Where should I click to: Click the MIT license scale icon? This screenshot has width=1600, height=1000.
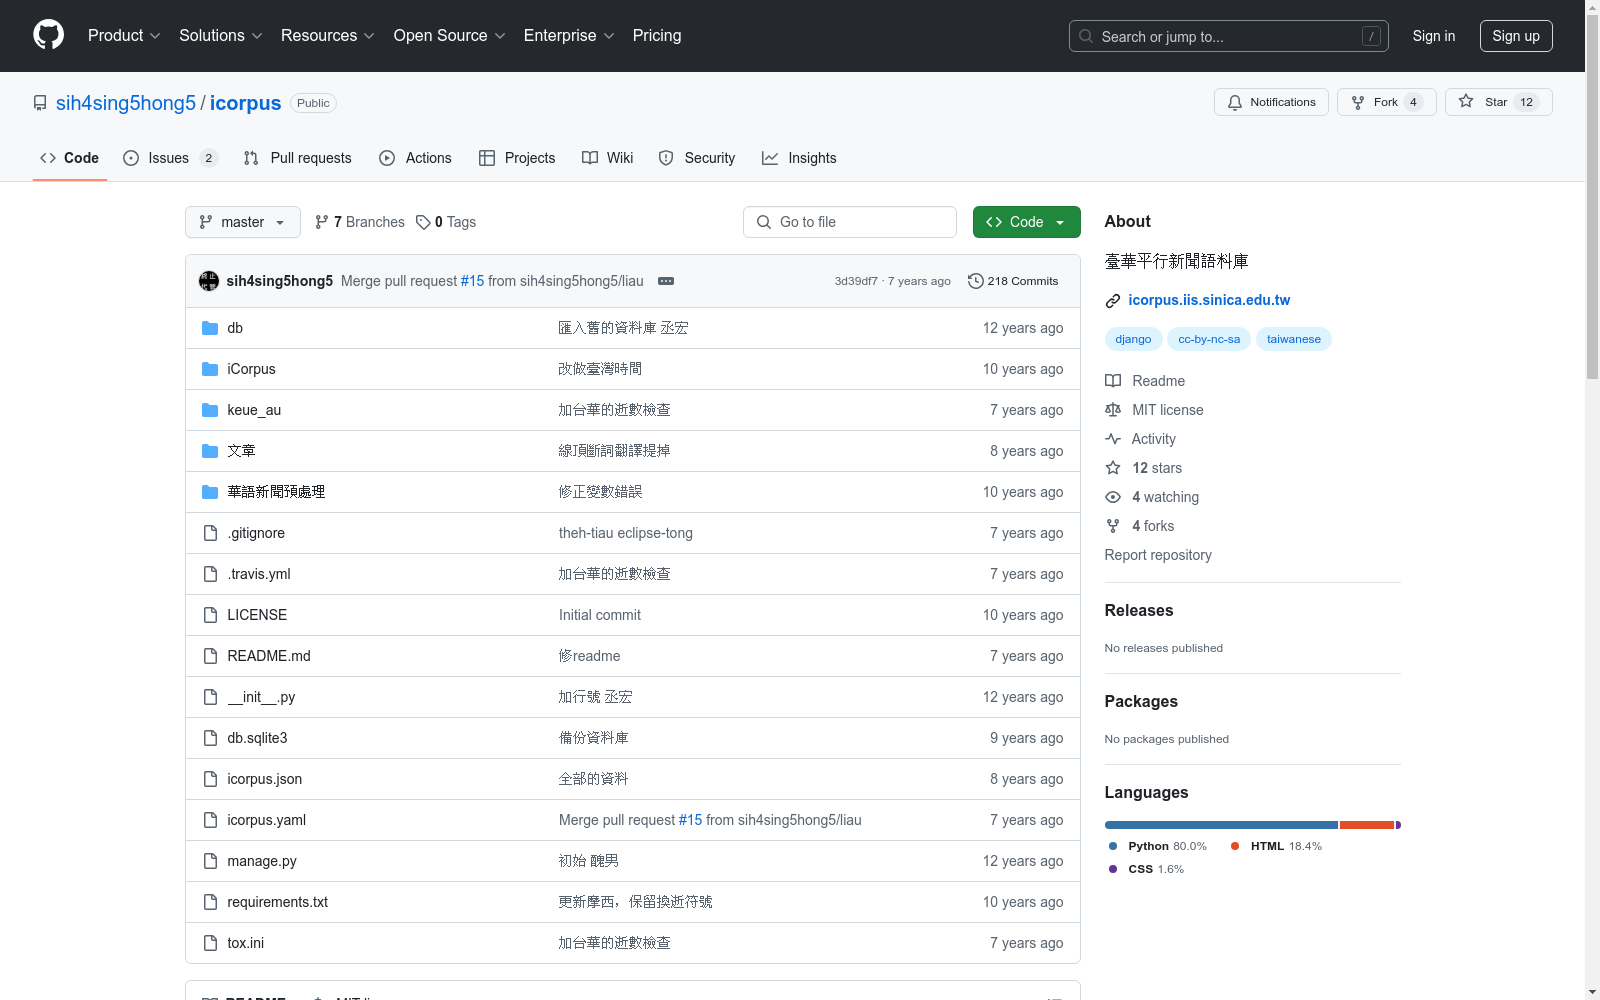point(1113,410)
